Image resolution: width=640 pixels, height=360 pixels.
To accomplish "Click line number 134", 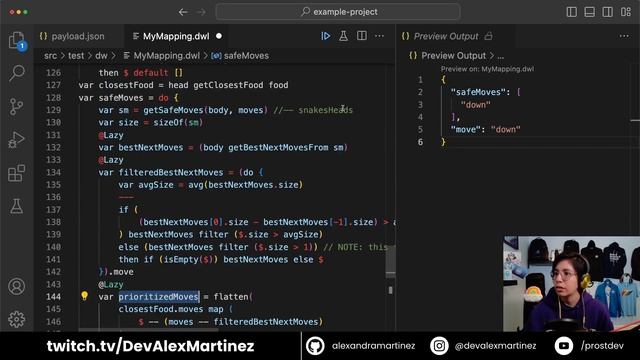I will 53,172.
